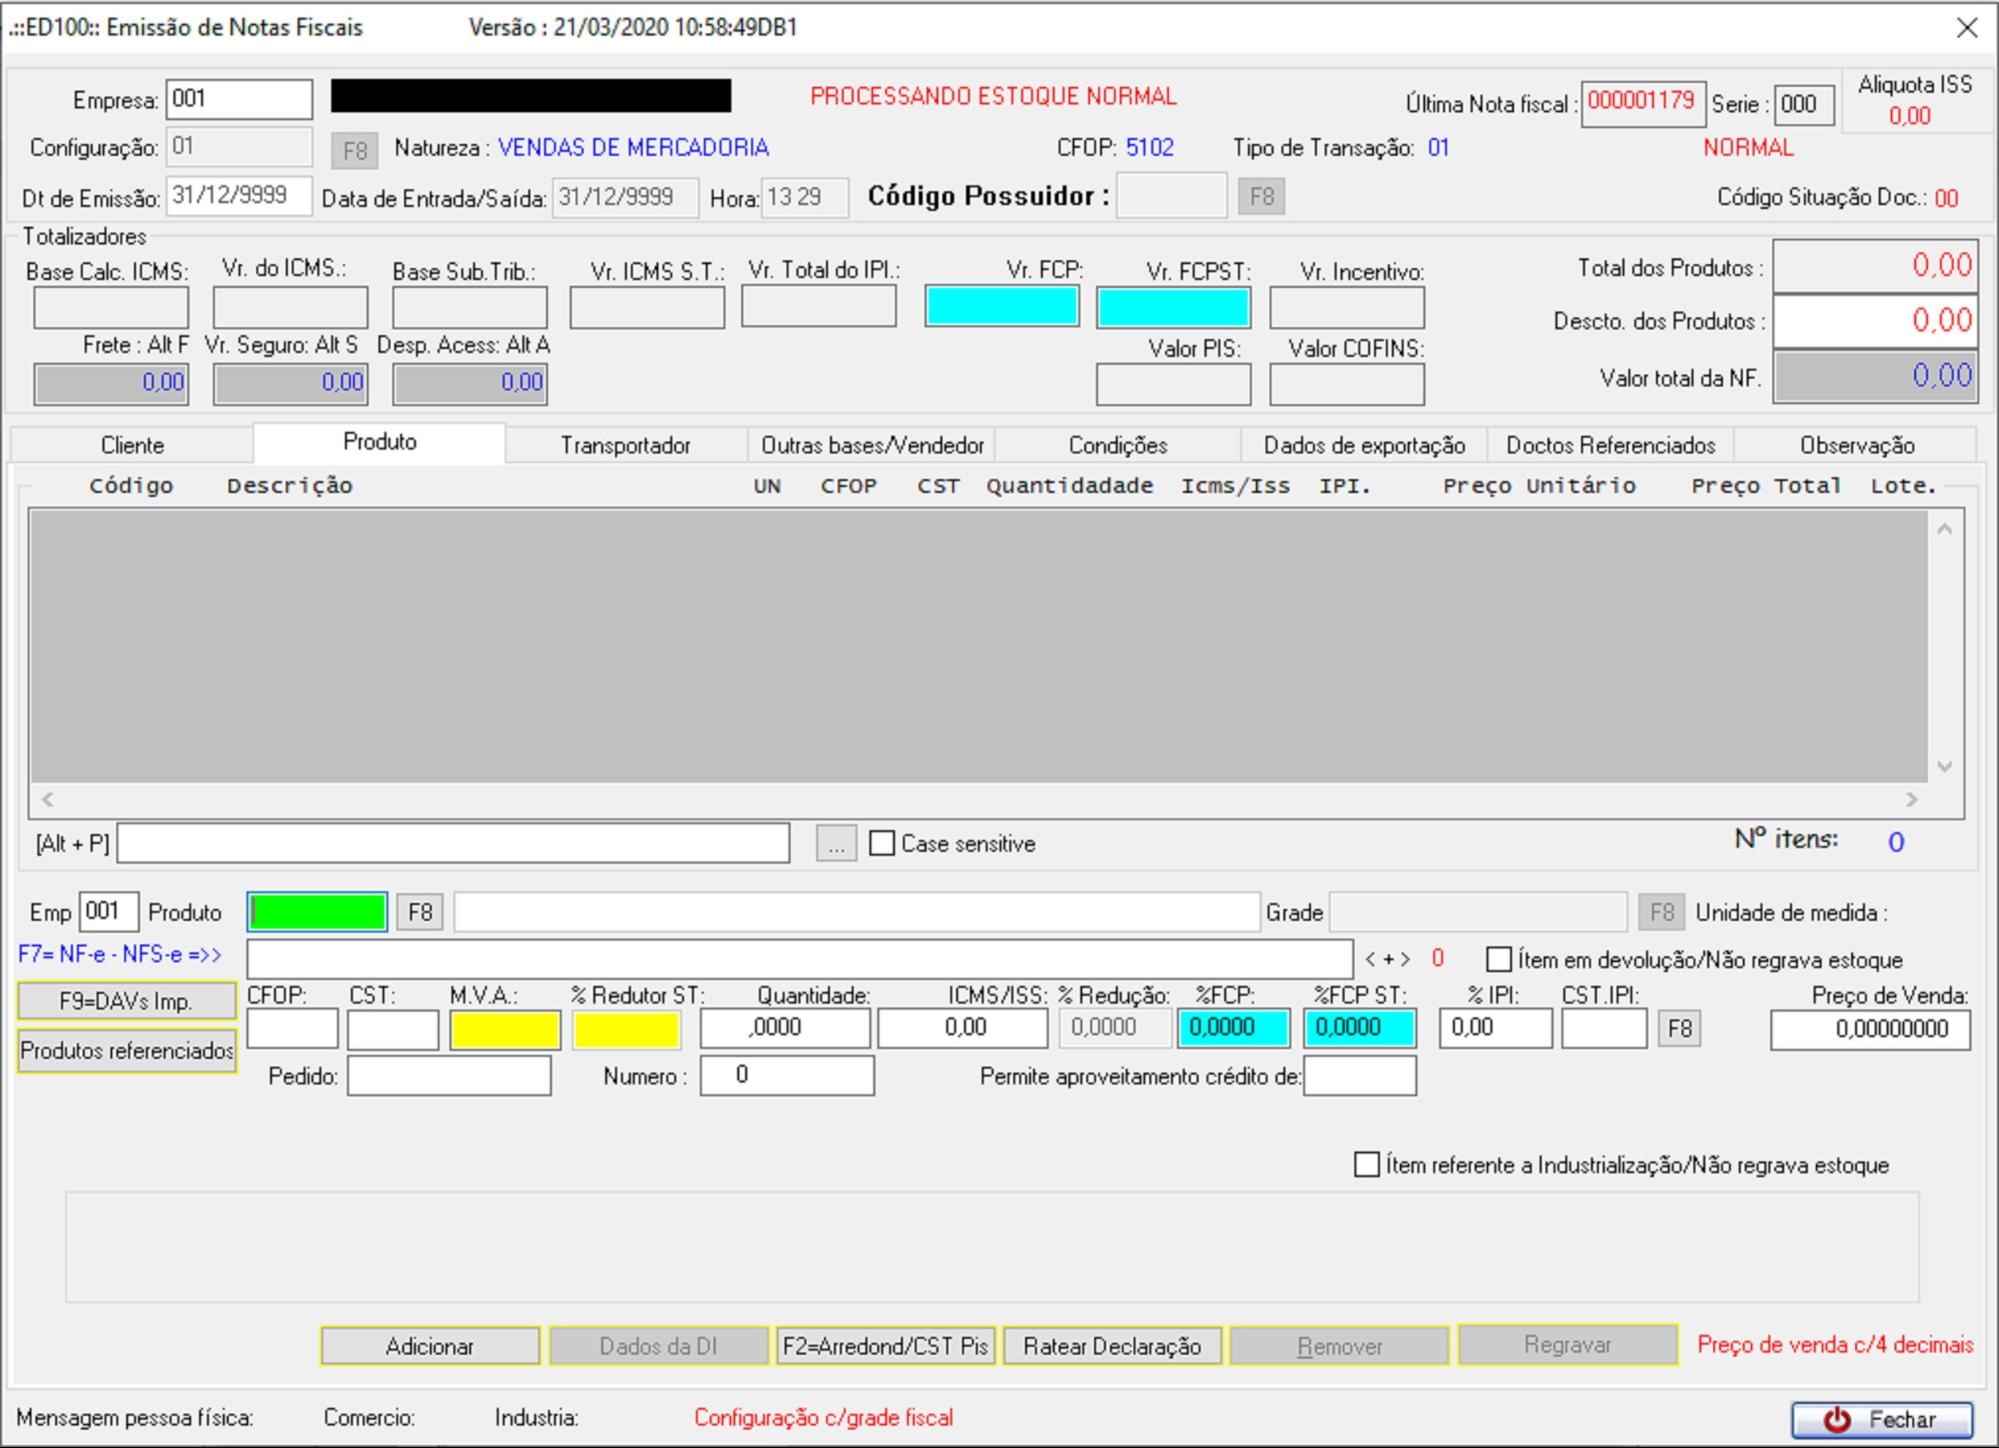The height and width of the screenshot is (1448, 1999).
Task: Open the Transportador tab
Action: [x=625, y=445]
